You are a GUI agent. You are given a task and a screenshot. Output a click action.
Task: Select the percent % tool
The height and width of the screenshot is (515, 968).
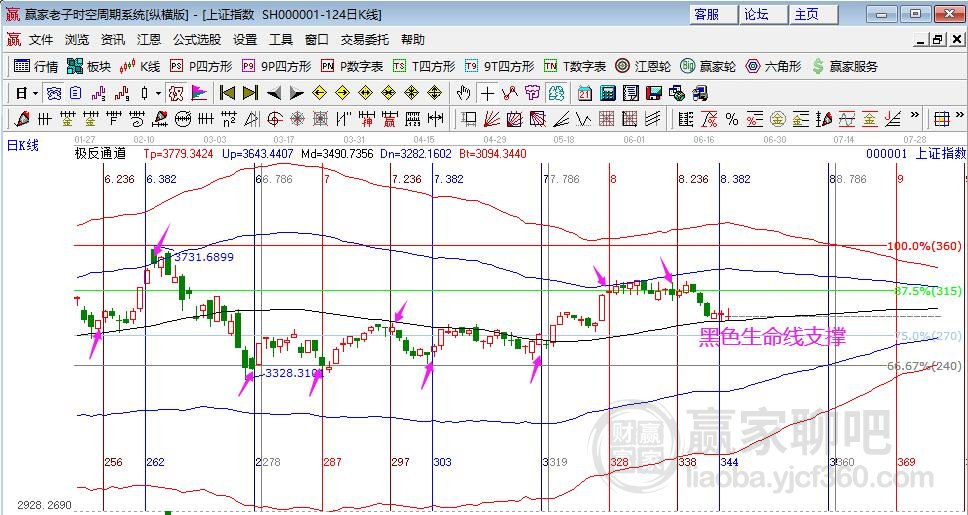[x=732, y=119]
